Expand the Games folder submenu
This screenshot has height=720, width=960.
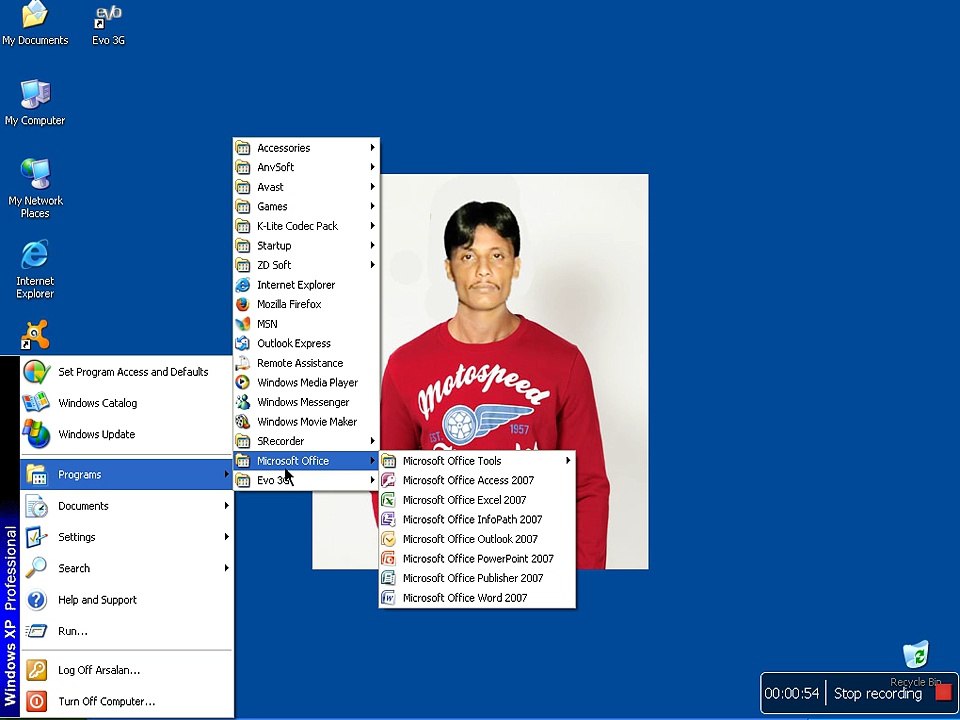click(306, 206)
